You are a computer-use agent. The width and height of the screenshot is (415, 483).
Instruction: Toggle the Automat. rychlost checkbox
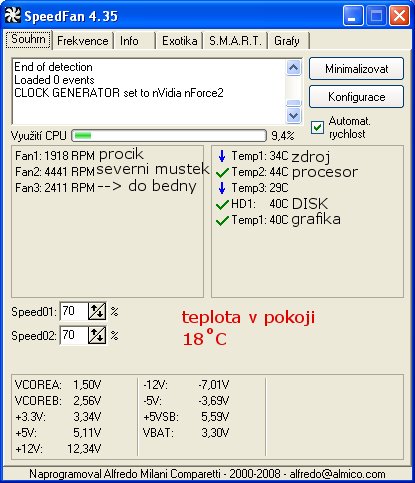pos(317,127)
